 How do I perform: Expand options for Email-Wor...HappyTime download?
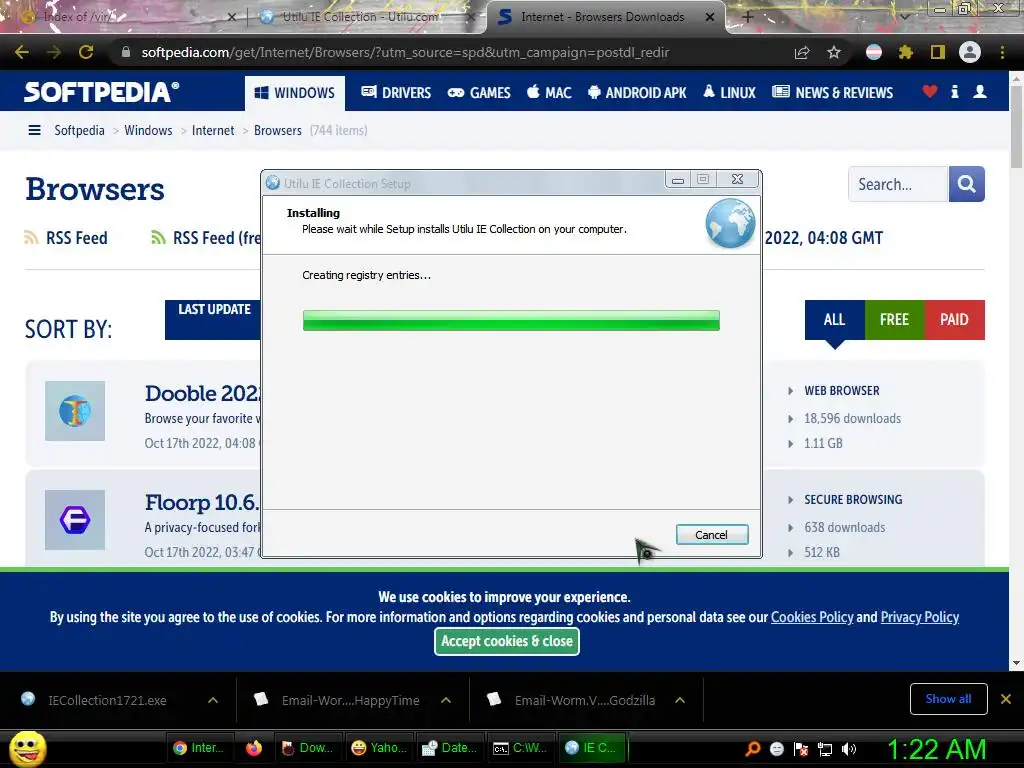(446, 700)
